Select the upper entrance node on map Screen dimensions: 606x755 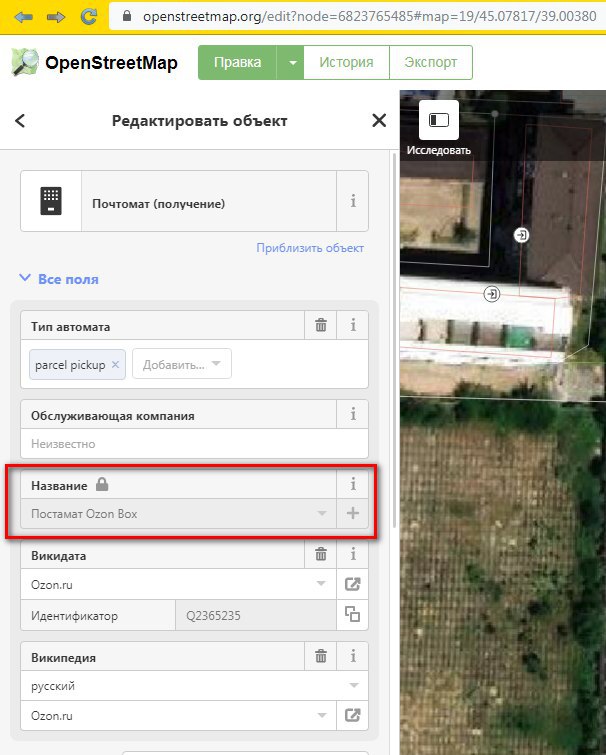pos(521,235)
